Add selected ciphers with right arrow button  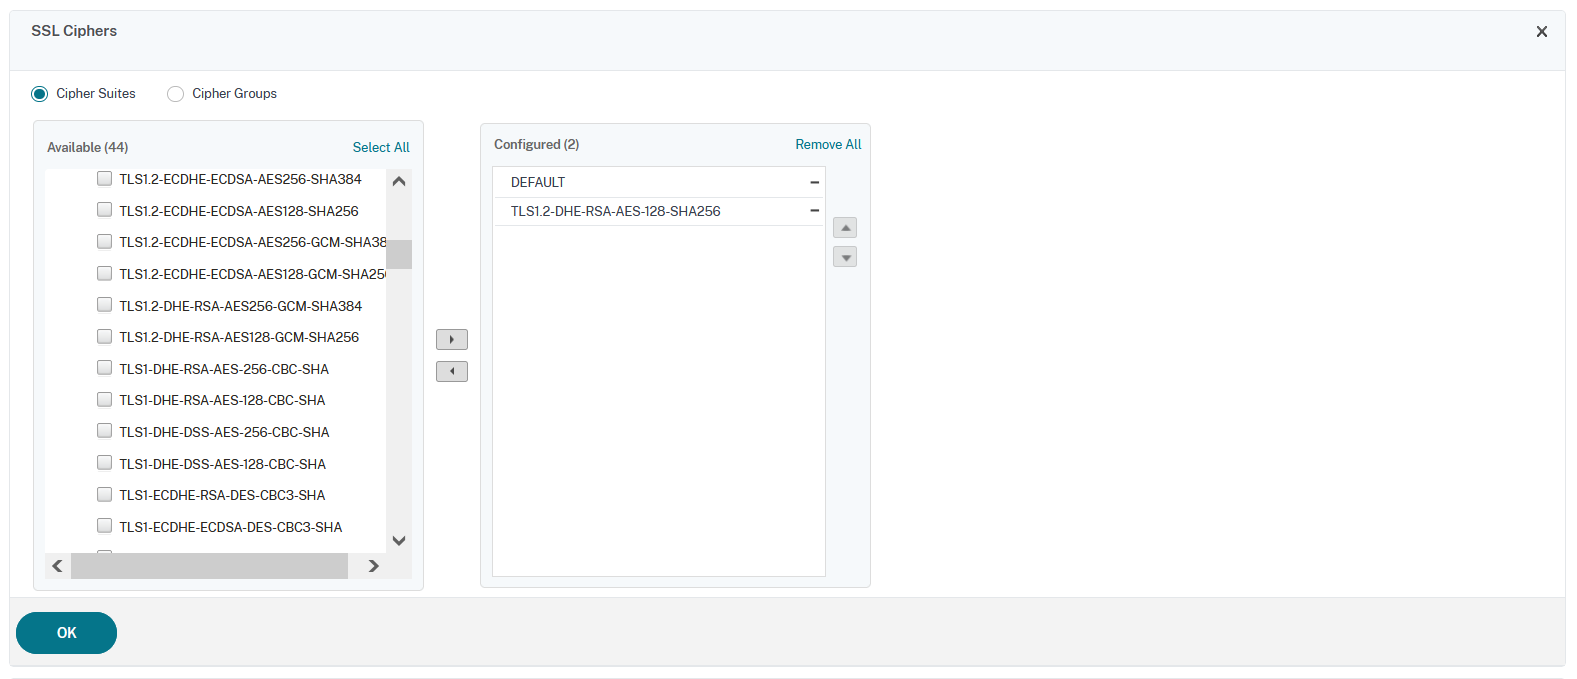coord(452,340)
